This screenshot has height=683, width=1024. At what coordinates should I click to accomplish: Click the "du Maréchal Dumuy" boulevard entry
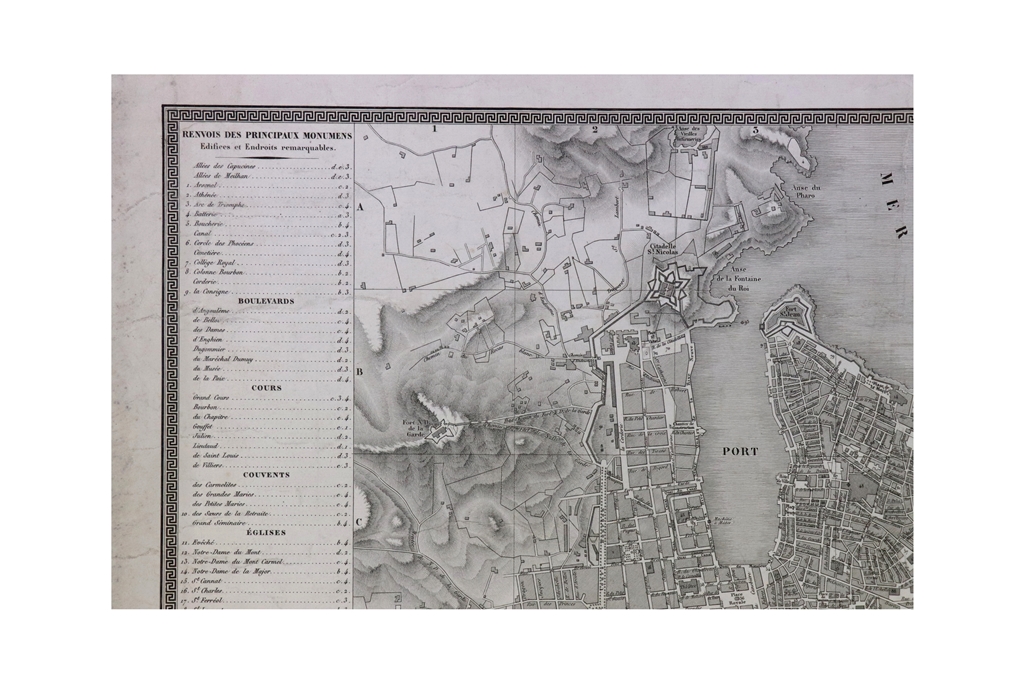pos(272,359)
